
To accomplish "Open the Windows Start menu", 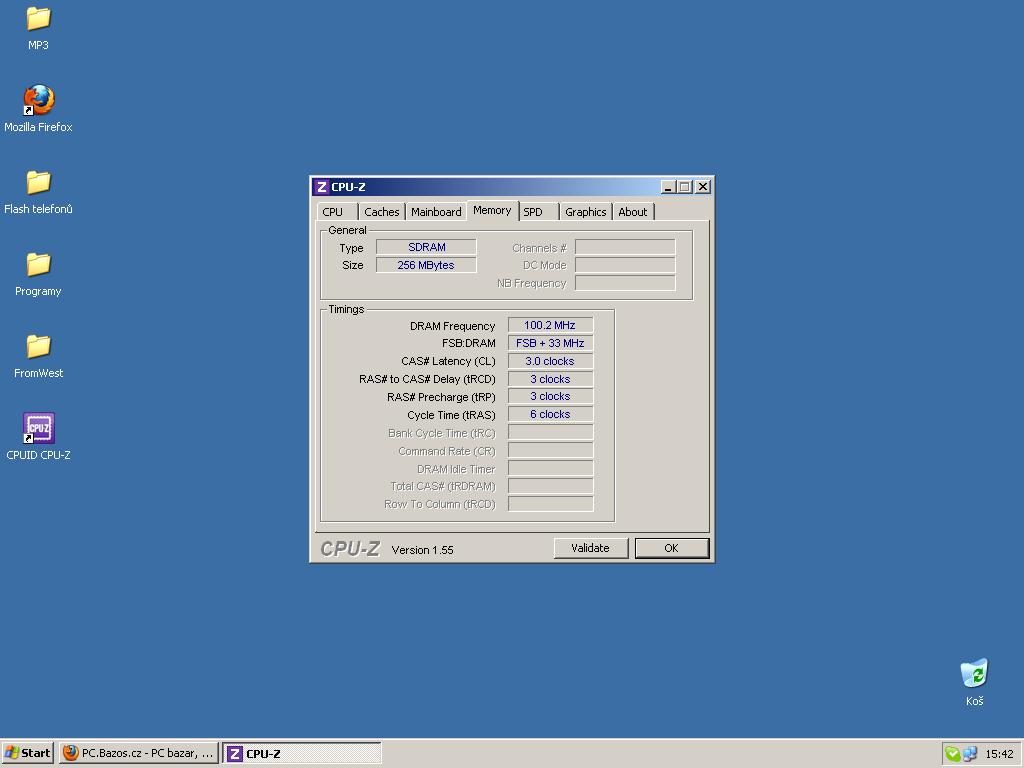I will [x=27, y=753].
